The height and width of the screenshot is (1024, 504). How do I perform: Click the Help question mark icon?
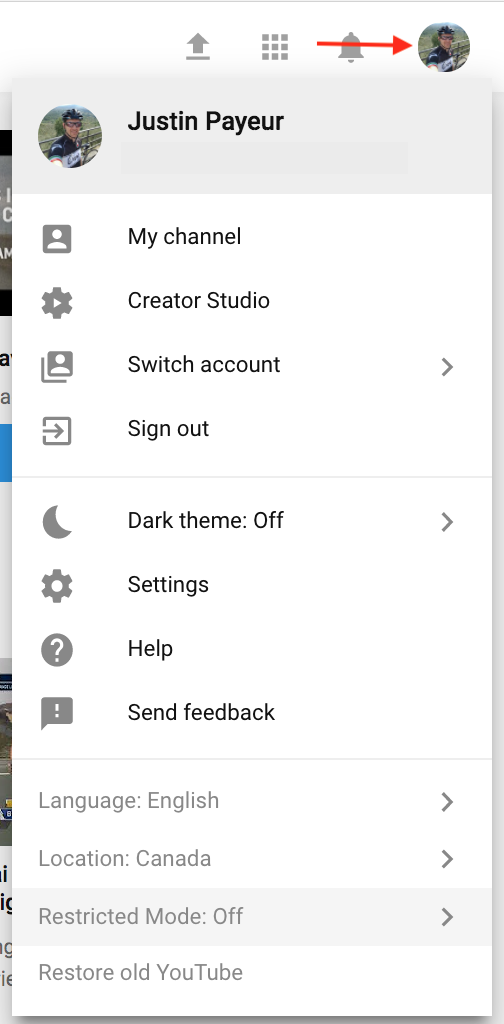pyautogui.click(x=57, y=650)
